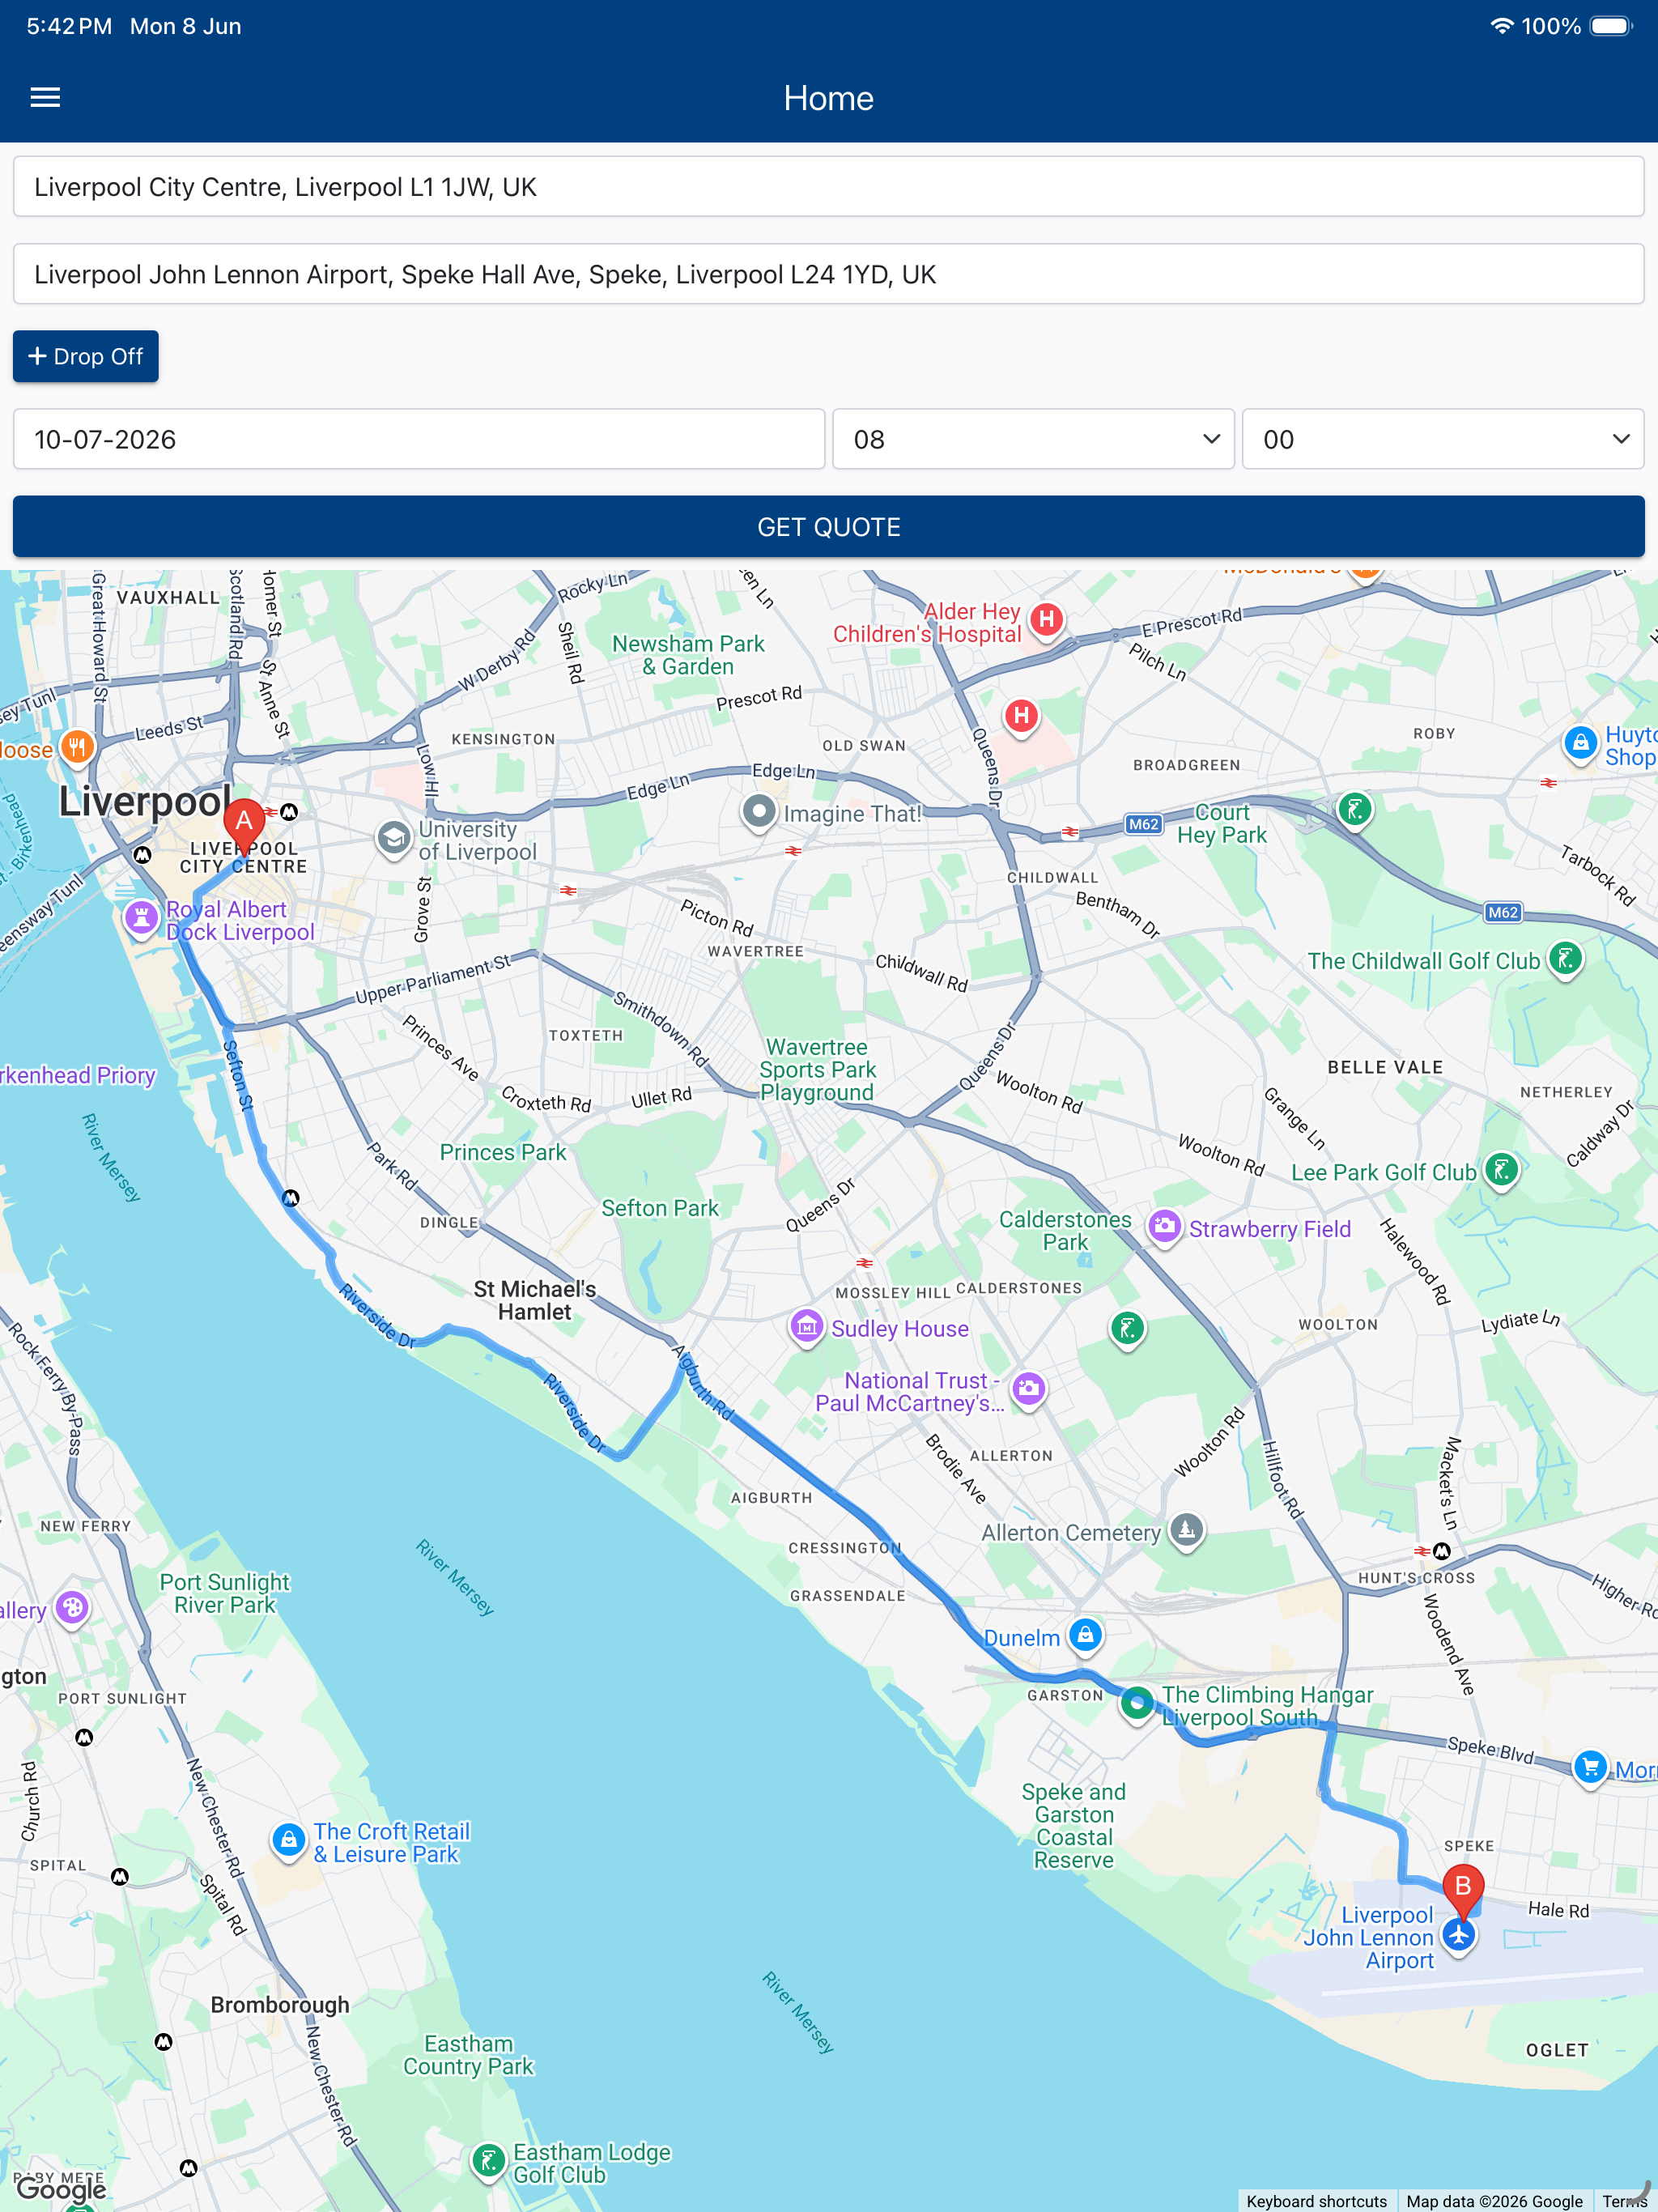
Task: Tap the Royal Albert Dock Liverpool icon
Action: click(x=141, y=917)
